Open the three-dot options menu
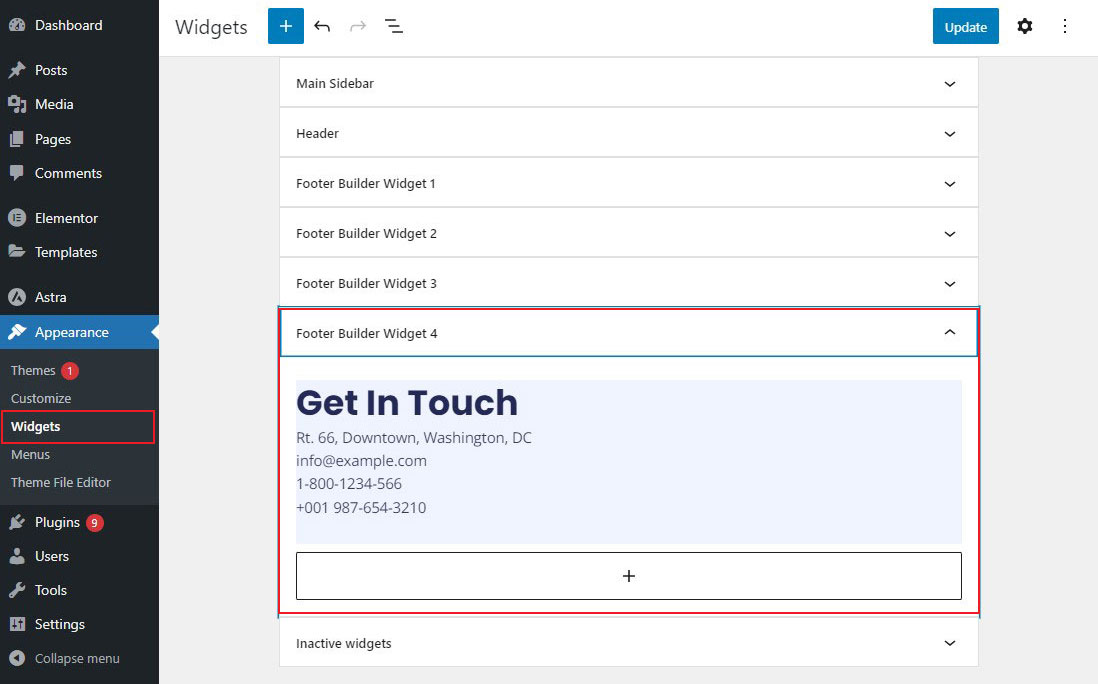1098x684 pixels. (x=1064, y=27)
